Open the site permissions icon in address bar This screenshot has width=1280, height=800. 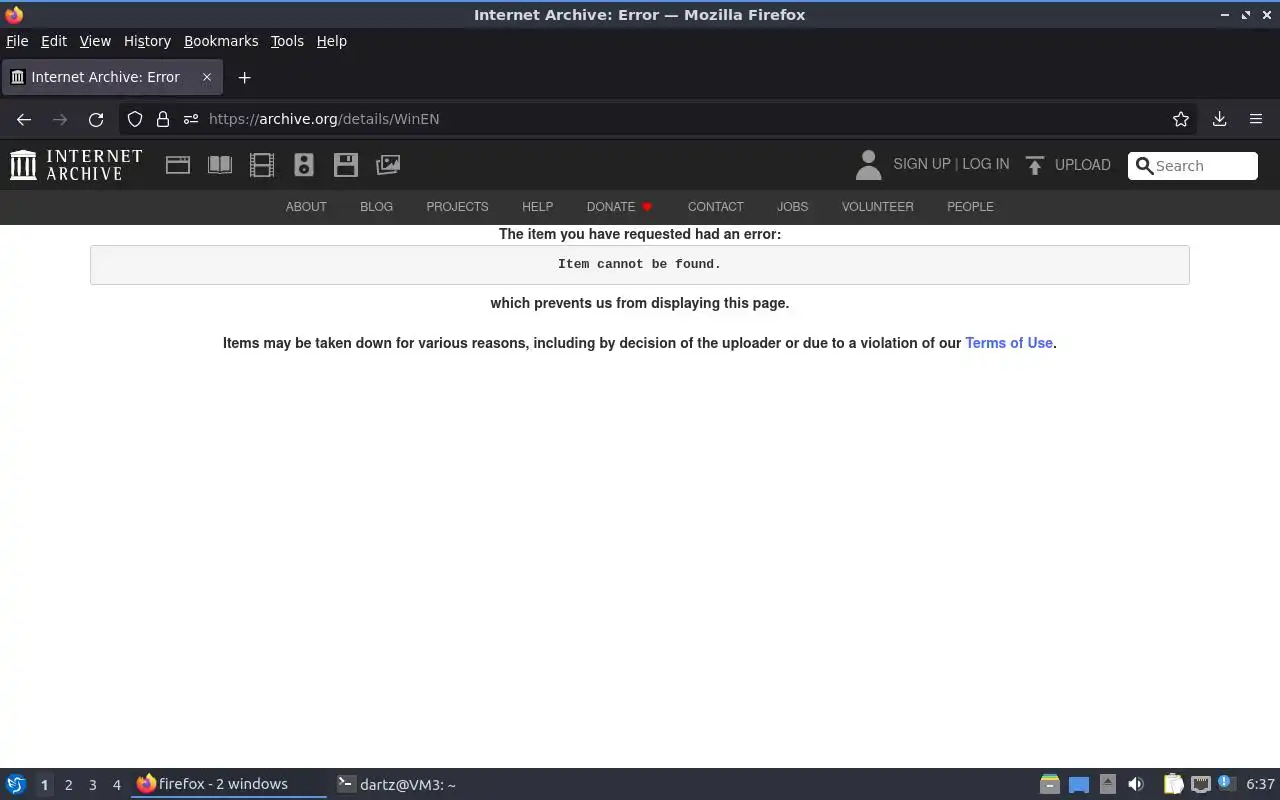191,119
